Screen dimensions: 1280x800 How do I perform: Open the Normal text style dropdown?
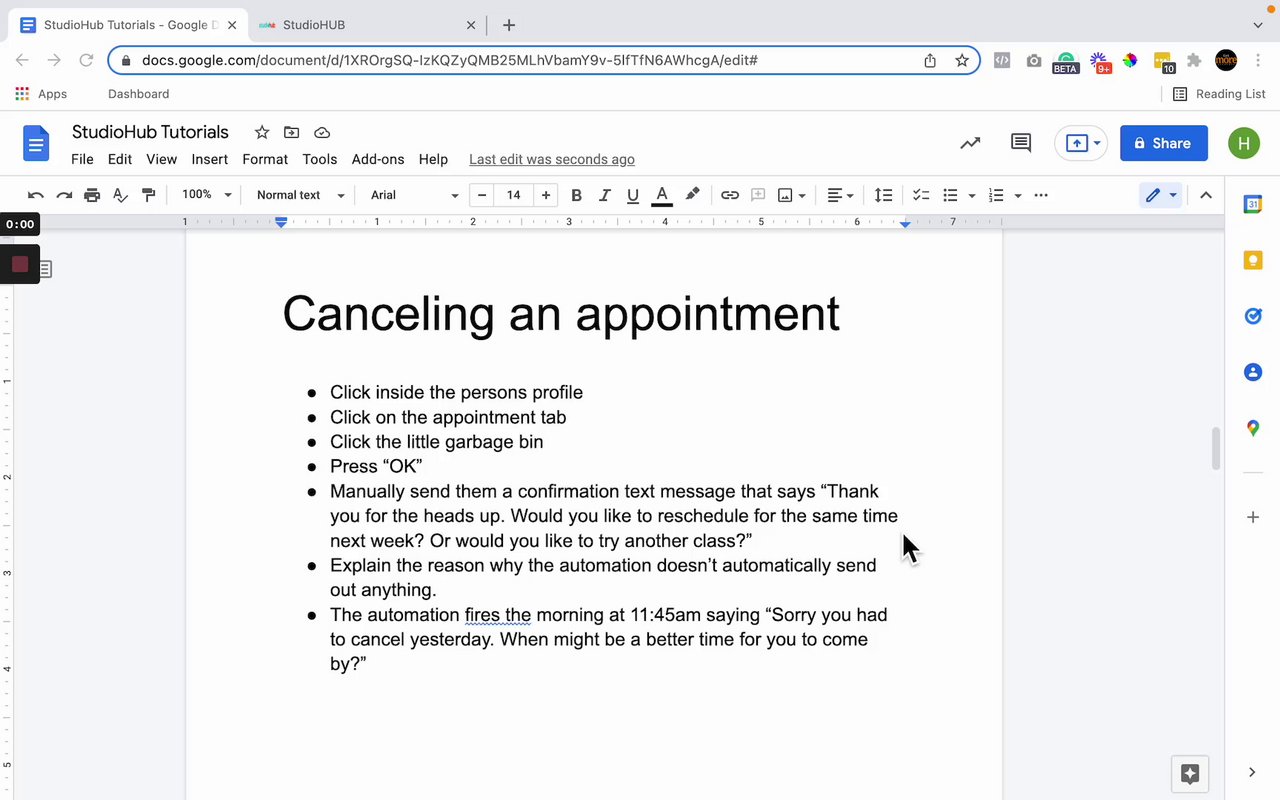coord(300,195)
